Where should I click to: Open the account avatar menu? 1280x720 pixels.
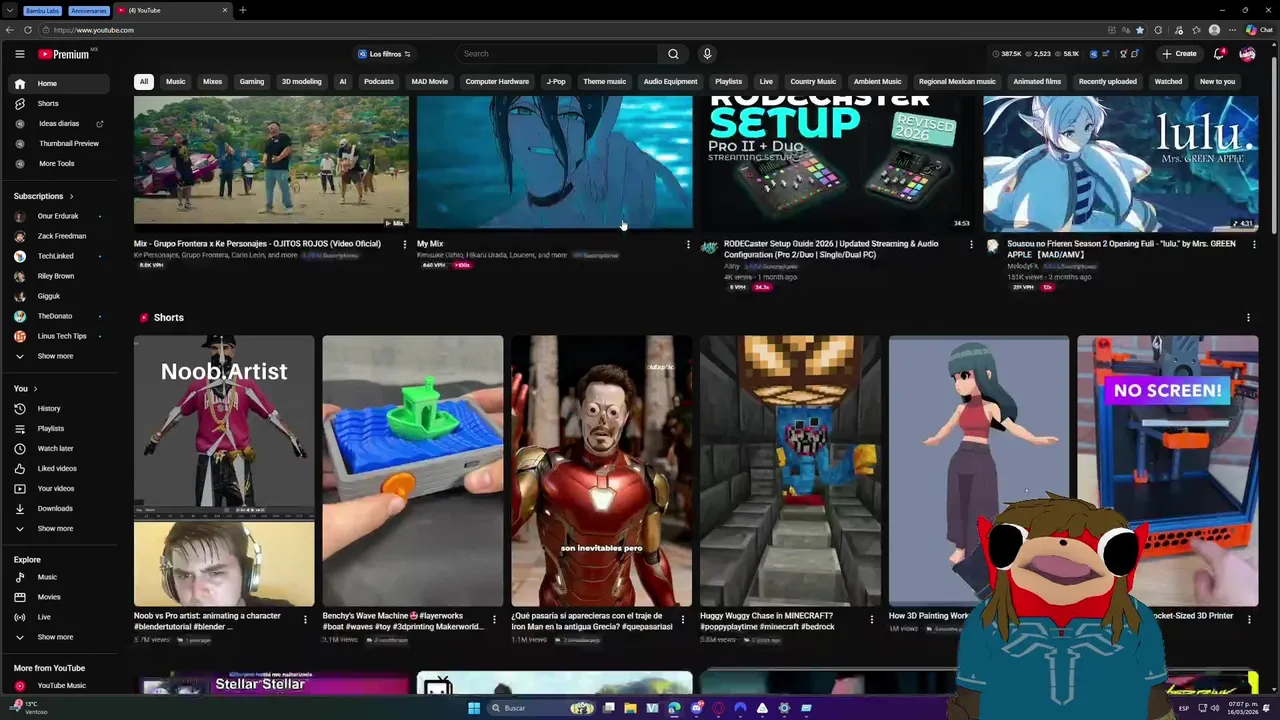(1247, 54)
